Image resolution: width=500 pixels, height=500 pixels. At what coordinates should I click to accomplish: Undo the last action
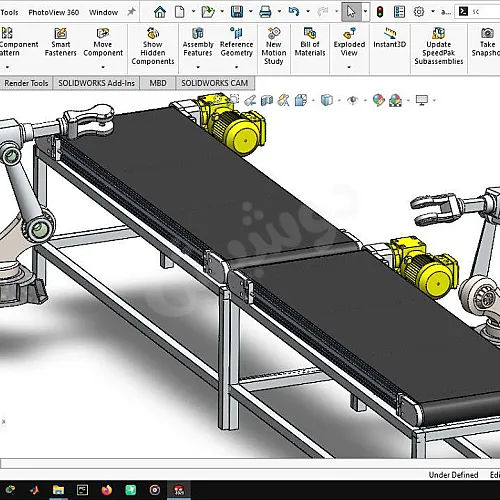(294, 12)
